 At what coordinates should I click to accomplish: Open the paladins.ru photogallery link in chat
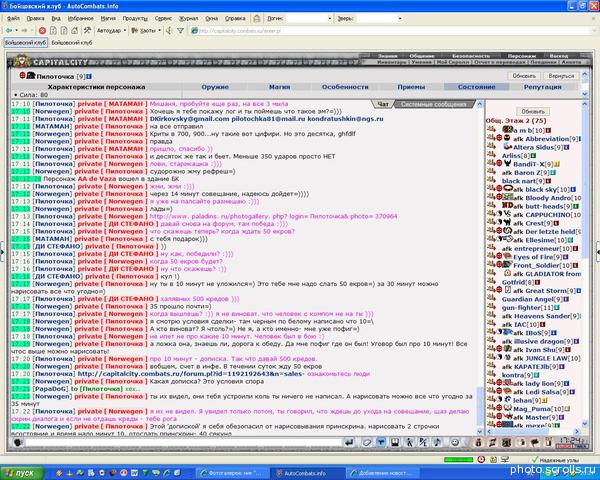273,216
